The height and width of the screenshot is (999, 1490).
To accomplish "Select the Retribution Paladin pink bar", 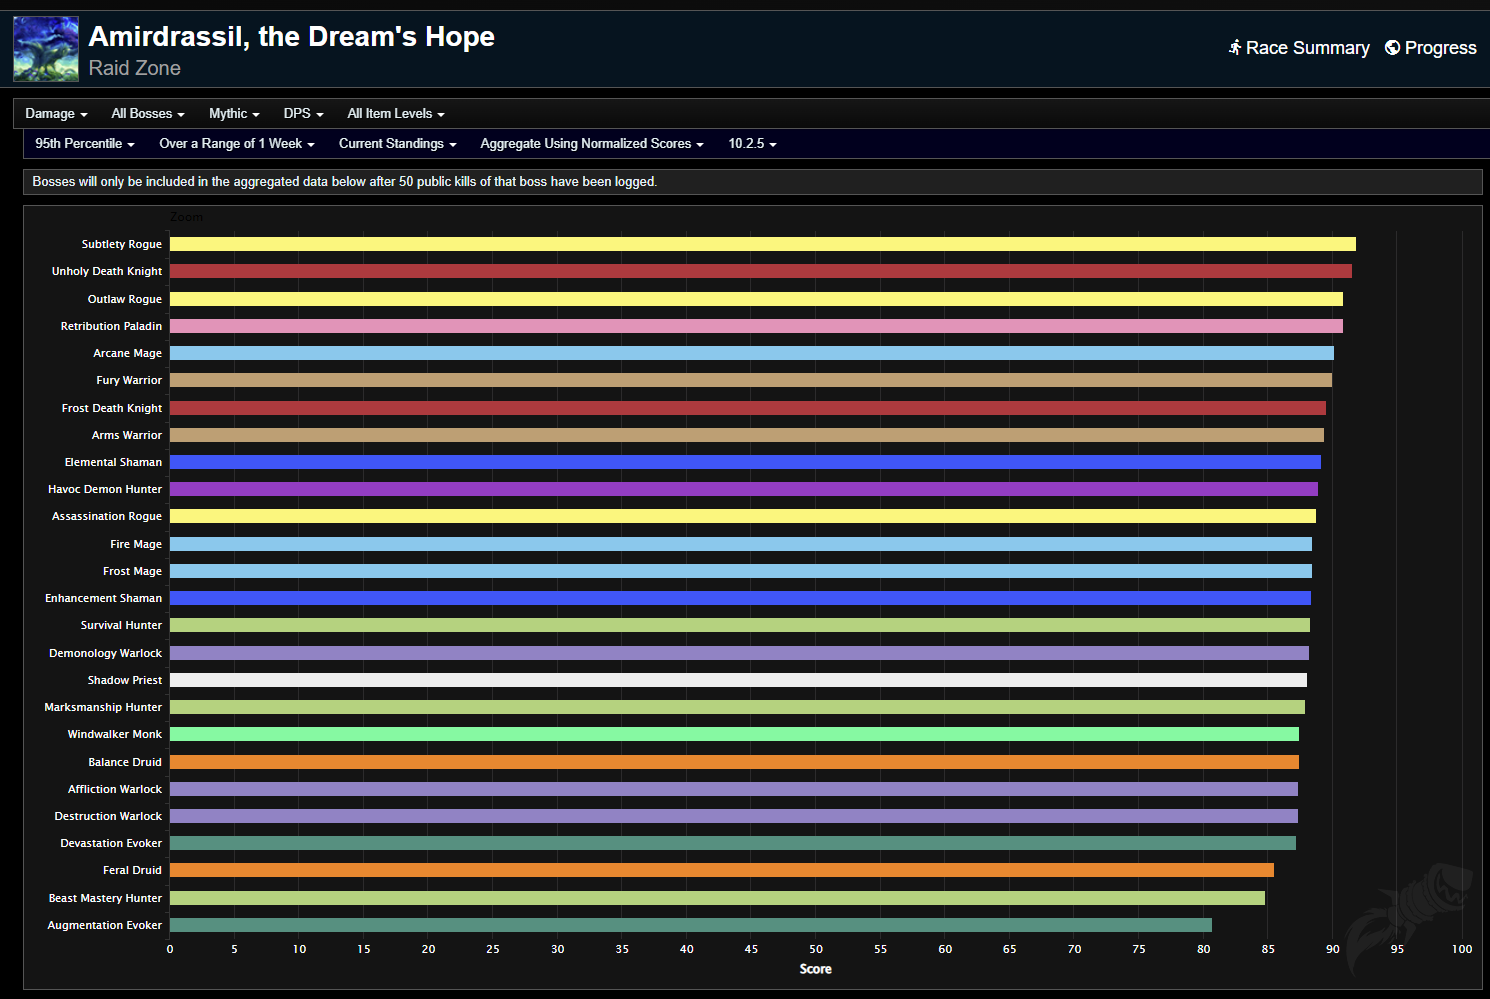I will 756,326.
